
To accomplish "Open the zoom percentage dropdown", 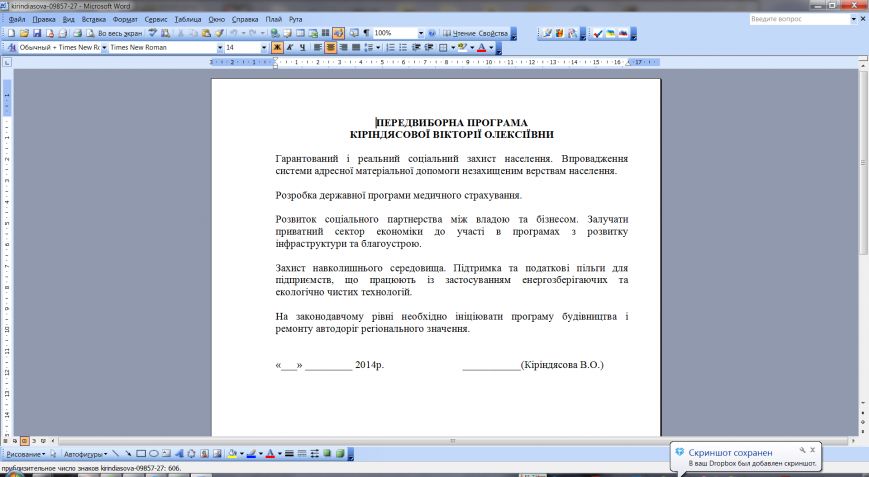I will (421, 33).
